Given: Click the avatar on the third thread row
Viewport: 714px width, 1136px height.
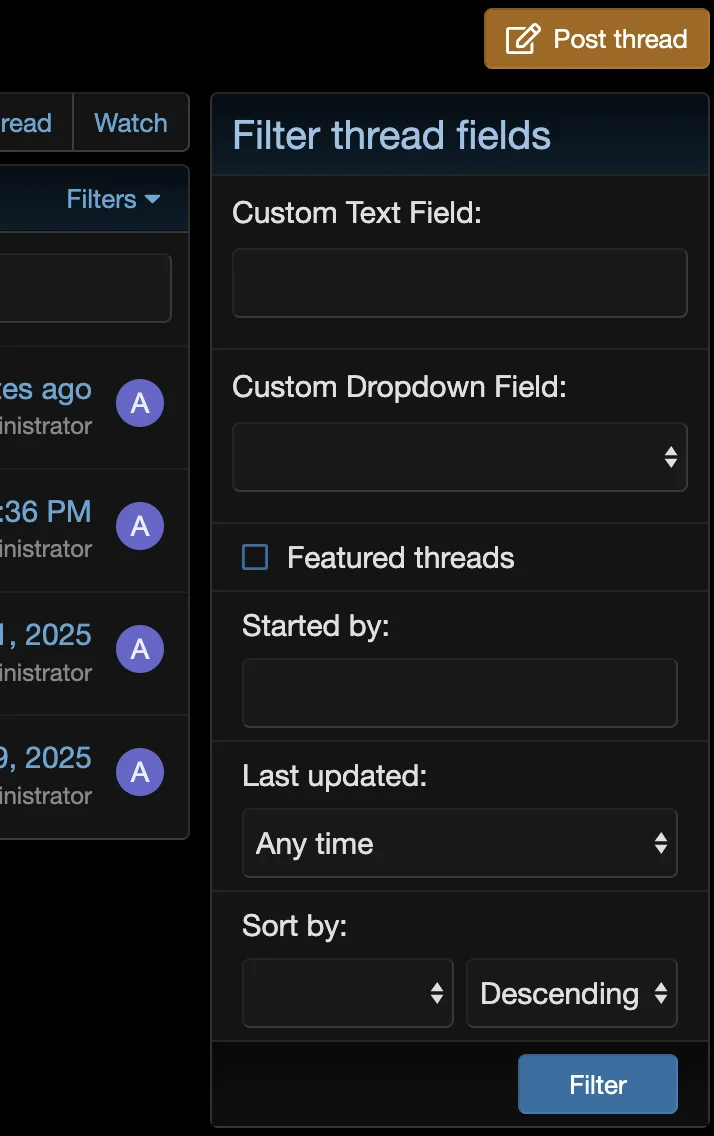Looking at the screenshot, I should 140,650.
